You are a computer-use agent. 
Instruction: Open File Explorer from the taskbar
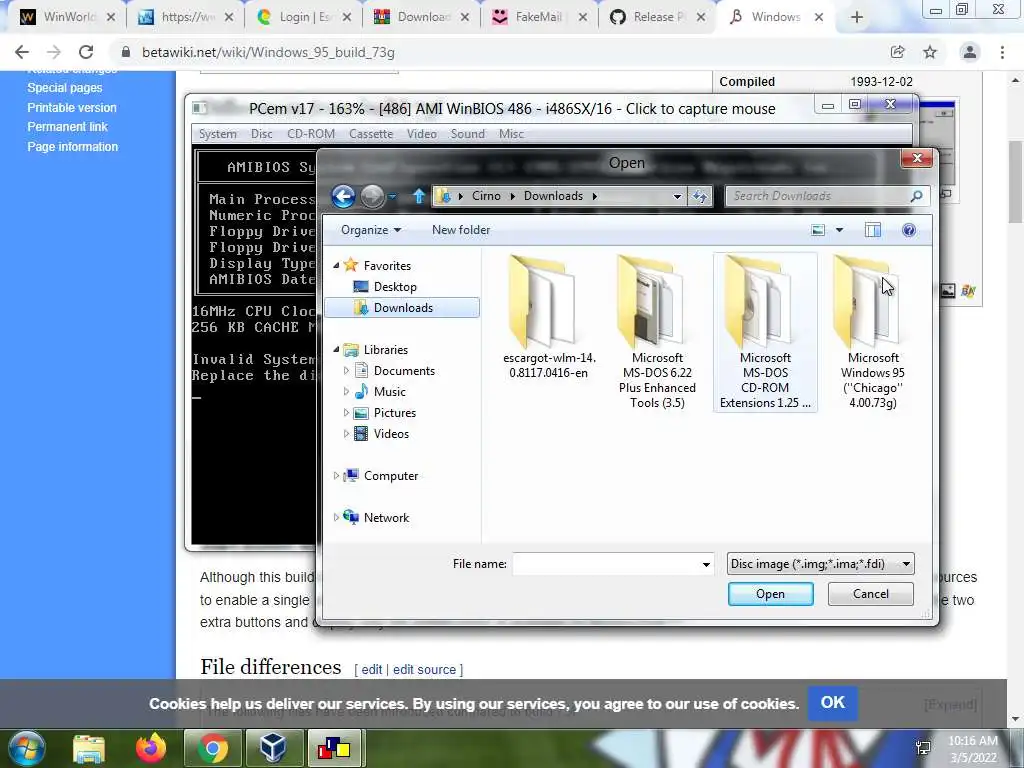point(89,749)
